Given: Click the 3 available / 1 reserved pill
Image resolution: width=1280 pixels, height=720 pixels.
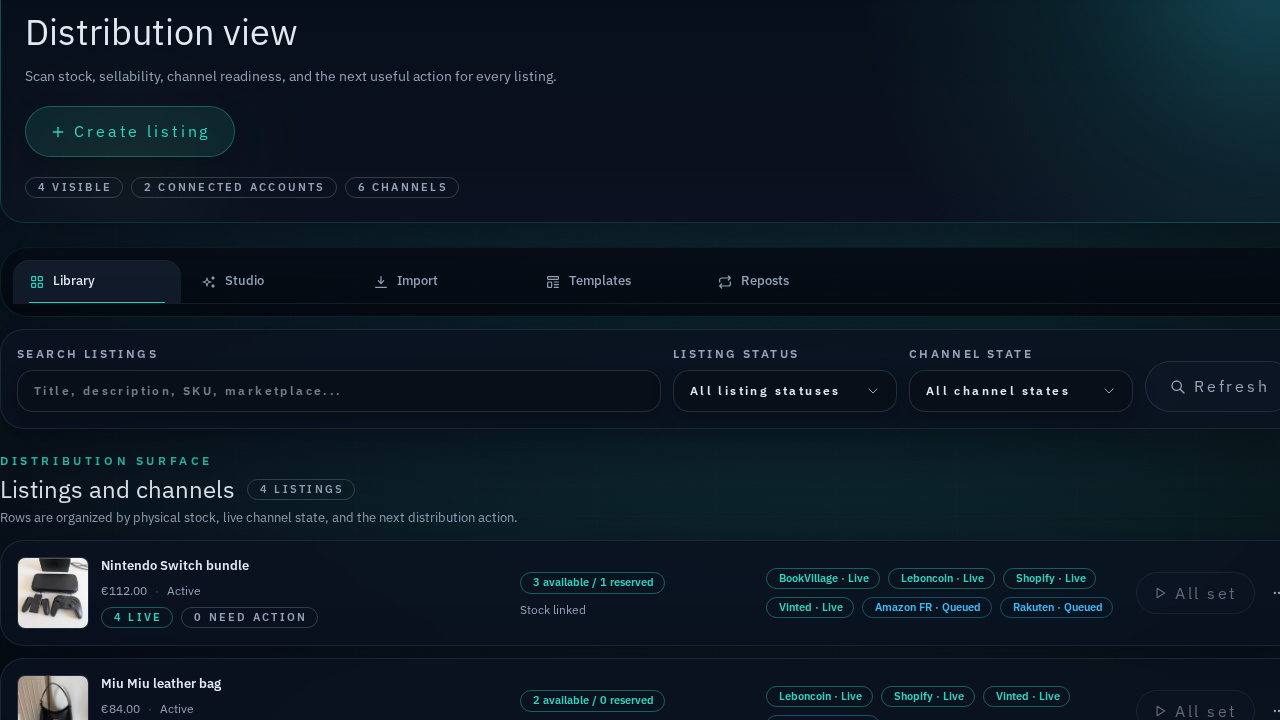Looking at the screenshot, I should pos(592,583).
